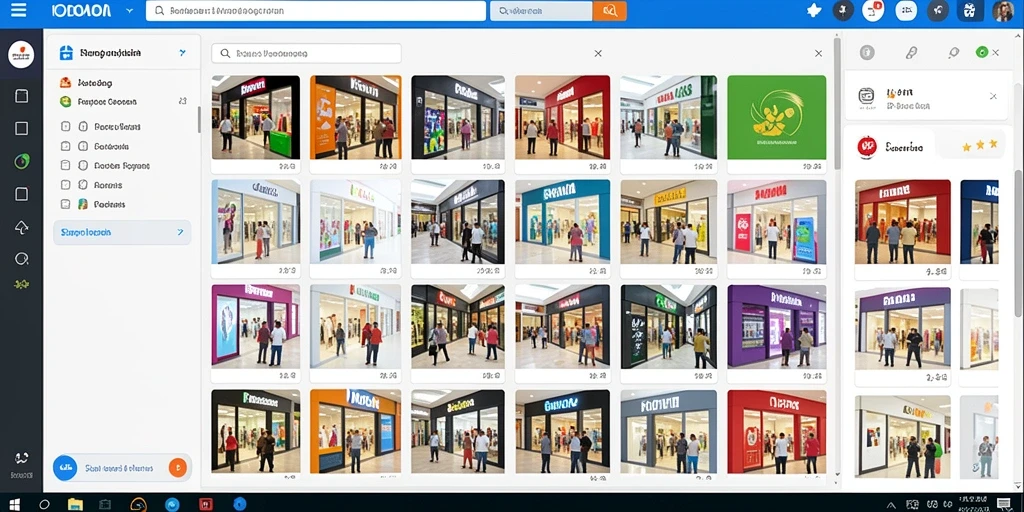Image resolution: width=1024 pixels, height=512 pixels.
Task: Click the orange search button in header
Action: 609,10
